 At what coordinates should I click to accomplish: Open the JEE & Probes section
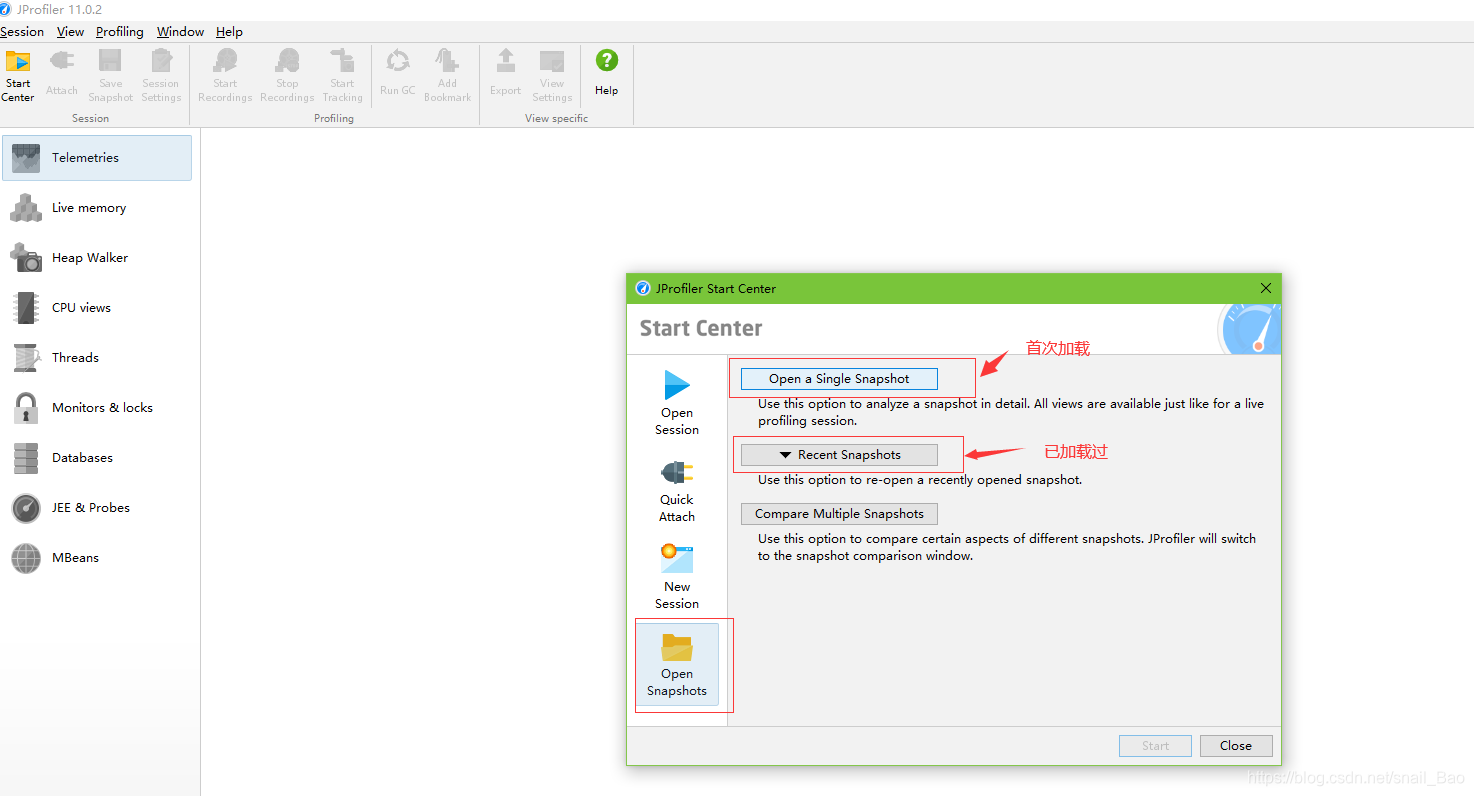click(x=97, y=508)
